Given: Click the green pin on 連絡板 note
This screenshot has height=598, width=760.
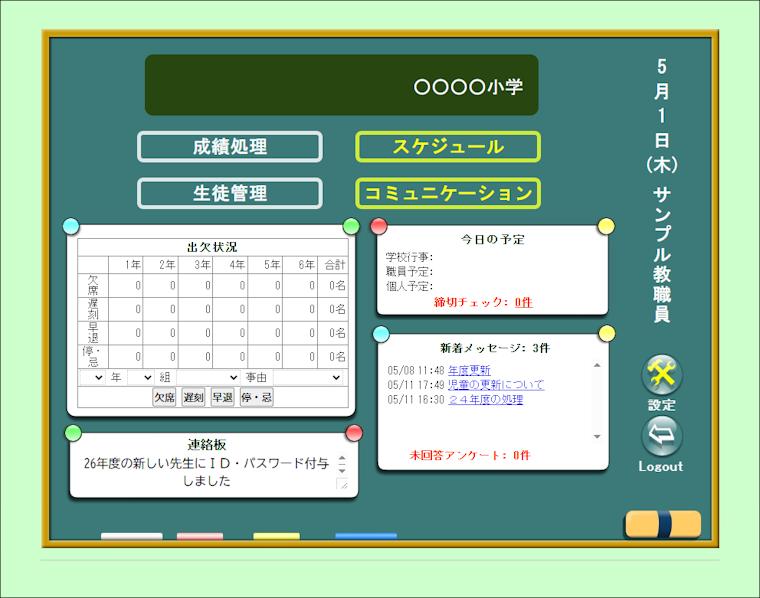Looking at the screenshot, I should point(73,432).
